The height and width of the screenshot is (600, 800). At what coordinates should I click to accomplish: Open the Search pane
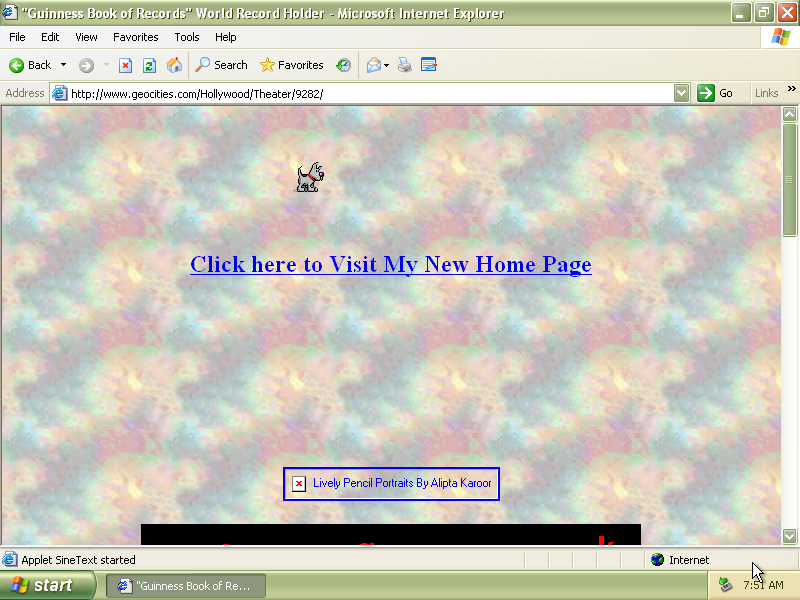pyautogui.click(x=221, y=65)
